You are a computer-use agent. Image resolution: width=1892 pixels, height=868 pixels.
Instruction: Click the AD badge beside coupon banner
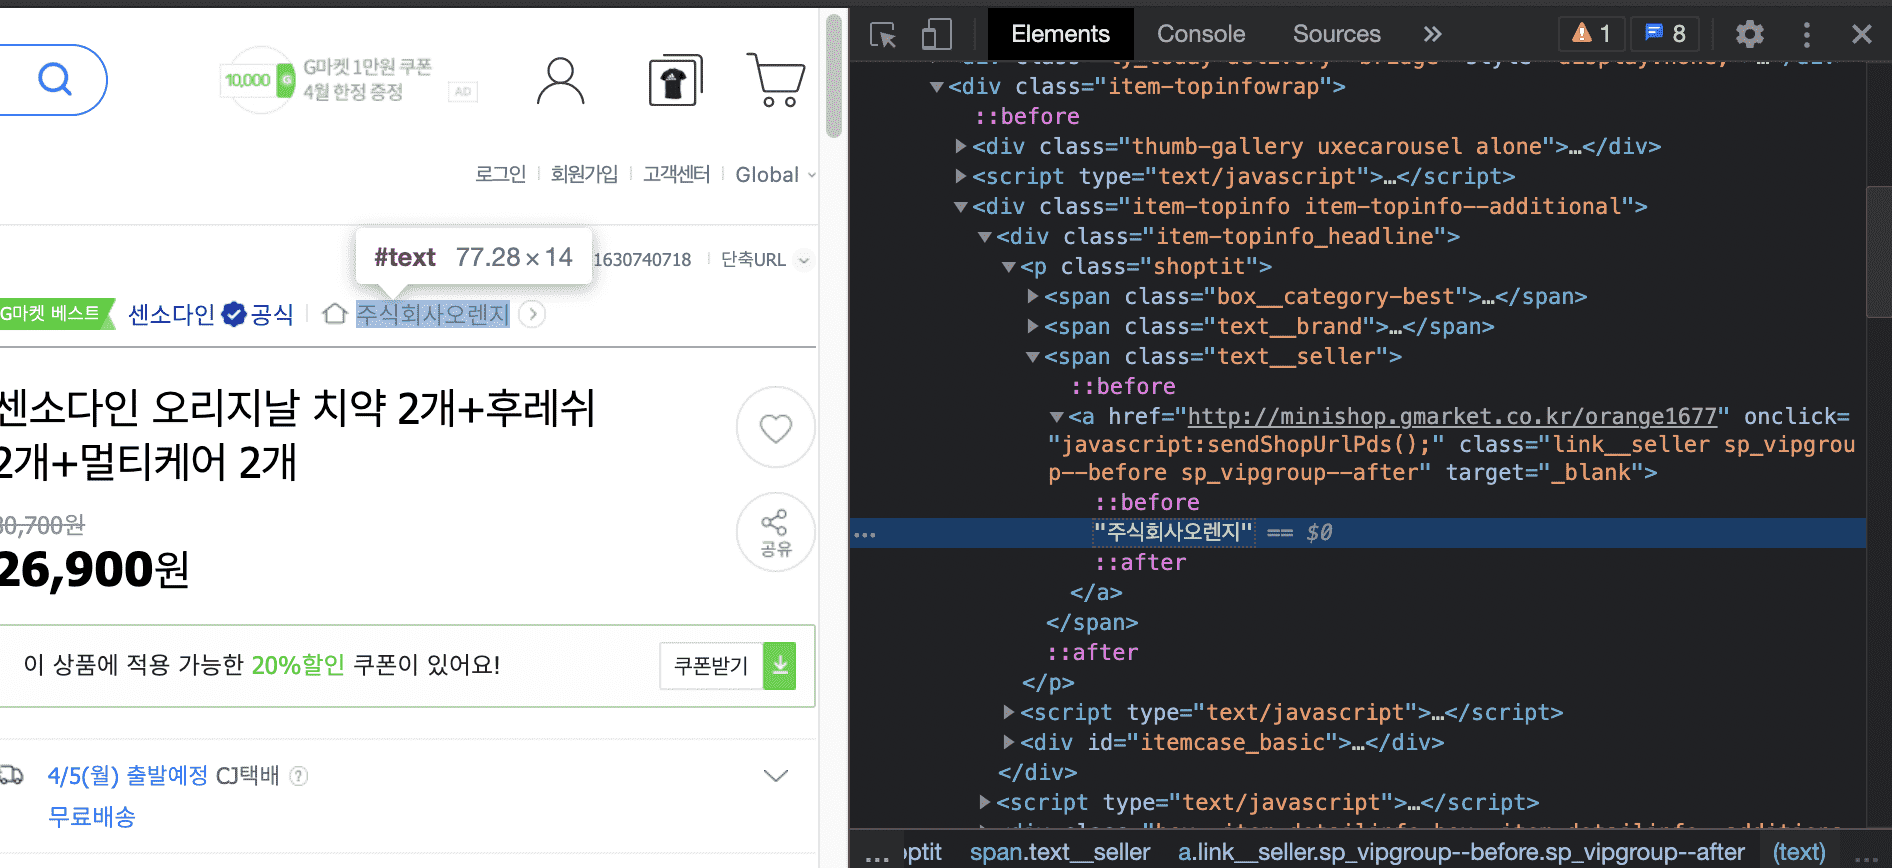(x=463, y=92)
